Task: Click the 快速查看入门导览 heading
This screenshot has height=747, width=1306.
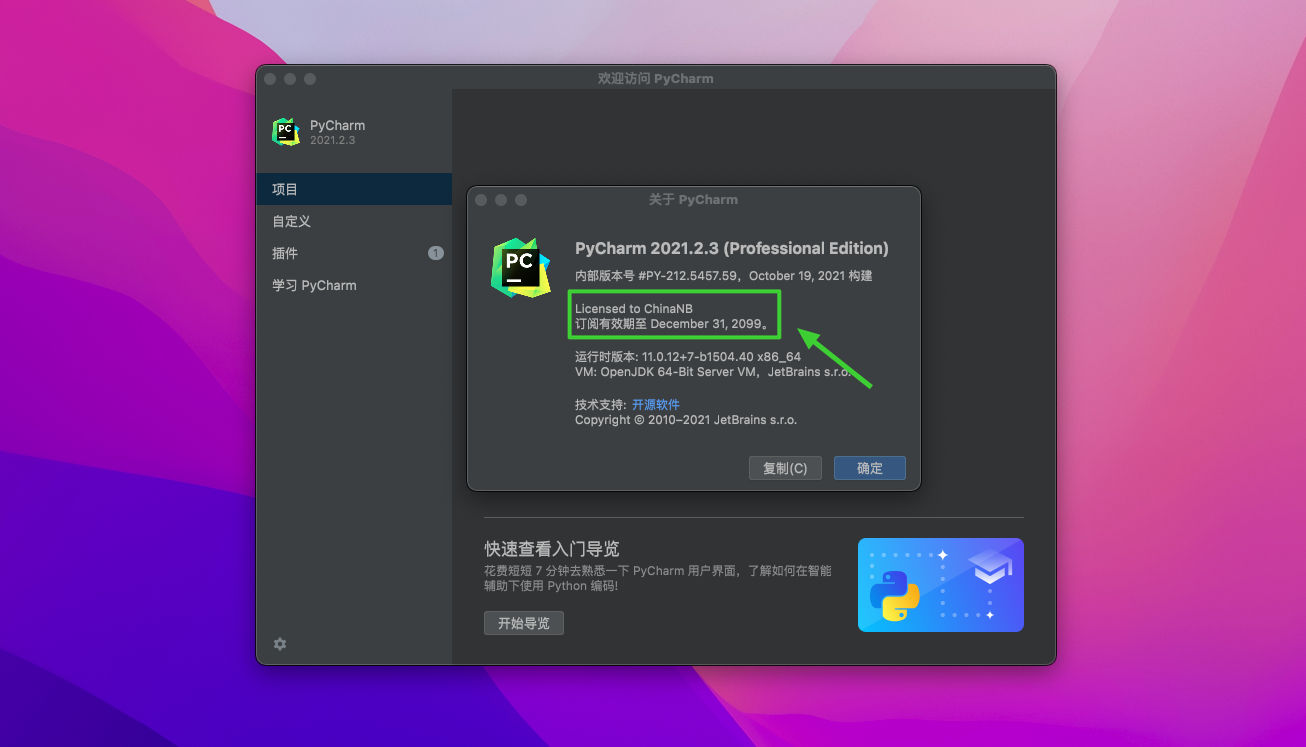Action: pos(552,549)
